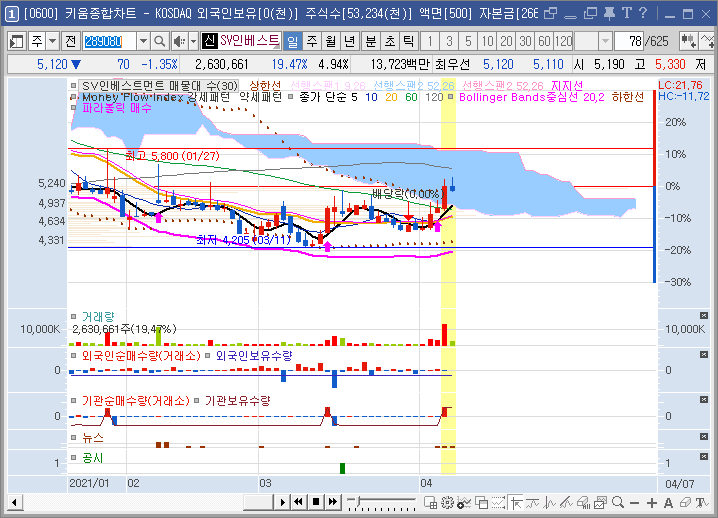This screenshot has height=518, width=718.
Task: Toggle the 기관순매수량 indicator box
Action: (x=73, y=401)
